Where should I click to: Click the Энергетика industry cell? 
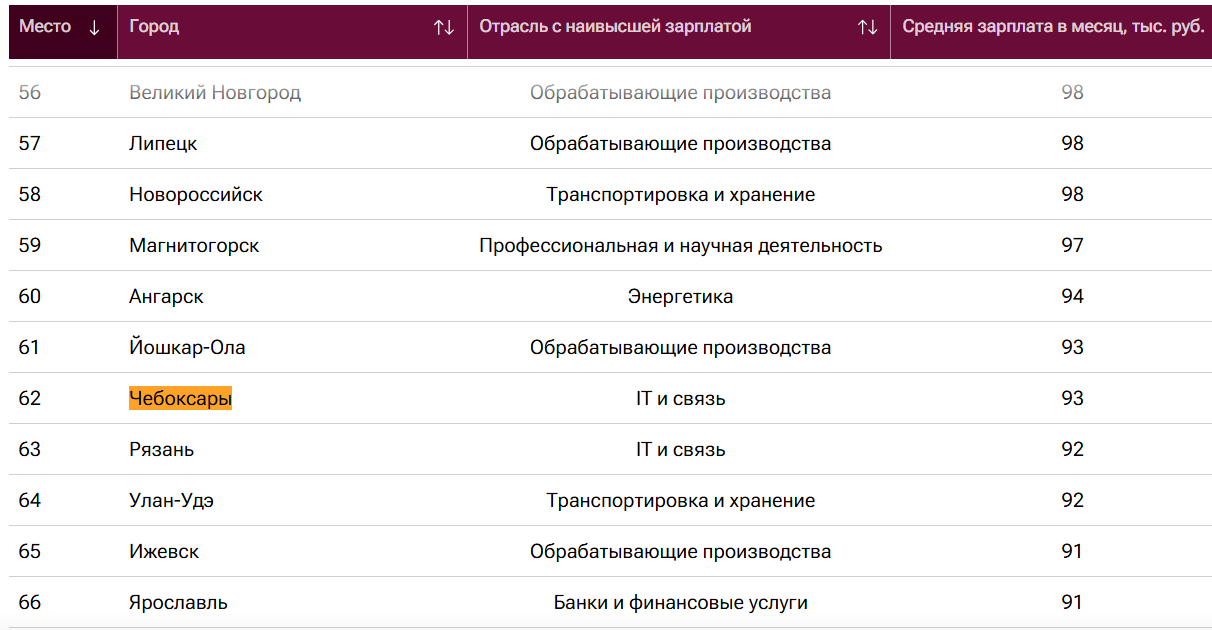[680, 297]
